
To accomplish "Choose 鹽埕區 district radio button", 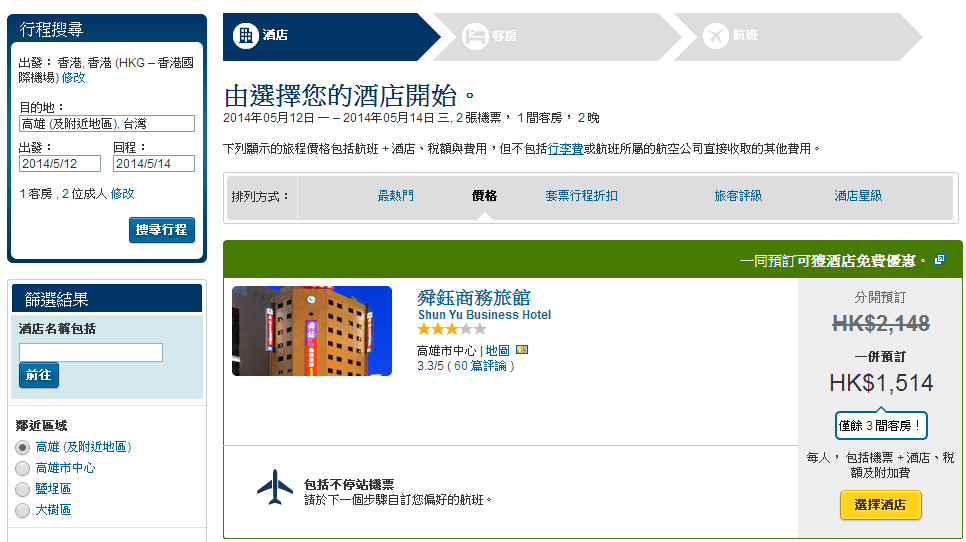I will (x=22, y=489).
